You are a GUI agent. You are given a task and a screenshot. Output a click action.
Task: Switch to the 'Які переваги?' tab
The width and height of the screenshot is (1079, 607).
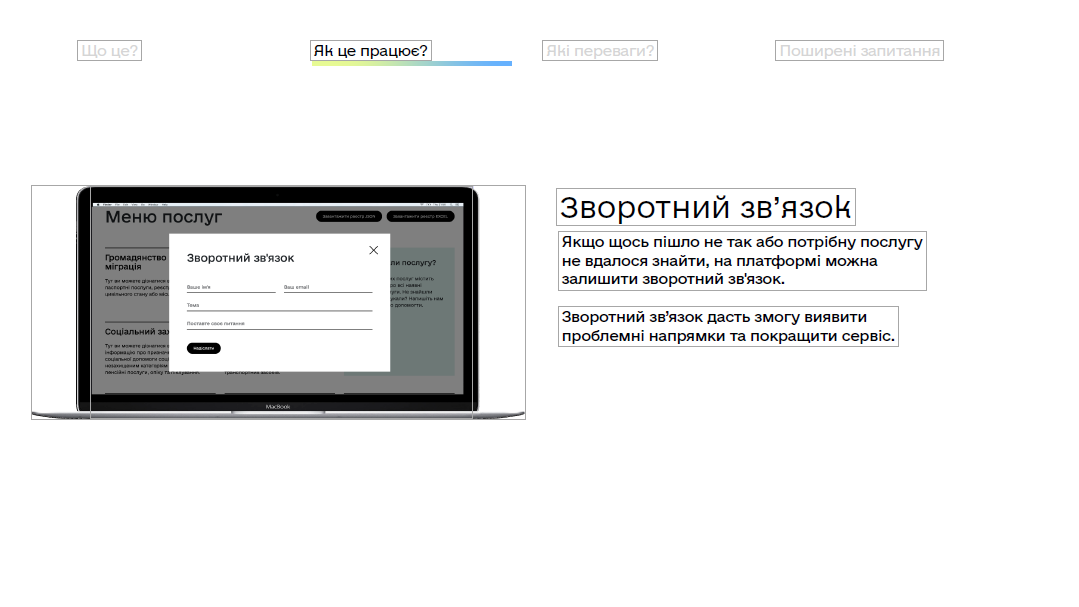[600, 51]
